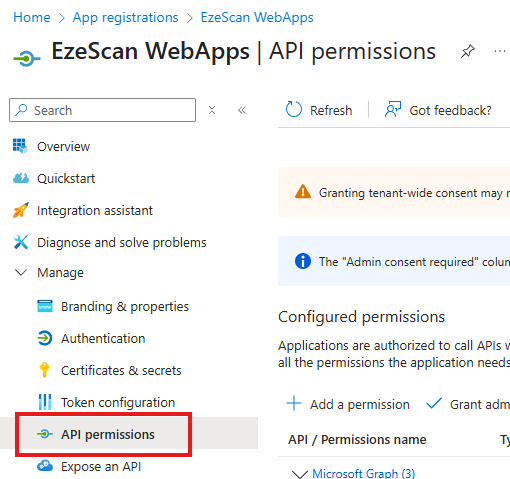The height and width of the screenshot is (479, 510).
Task: Collapse the Microsoft Graph (3) group
Action: coord(299,474)
